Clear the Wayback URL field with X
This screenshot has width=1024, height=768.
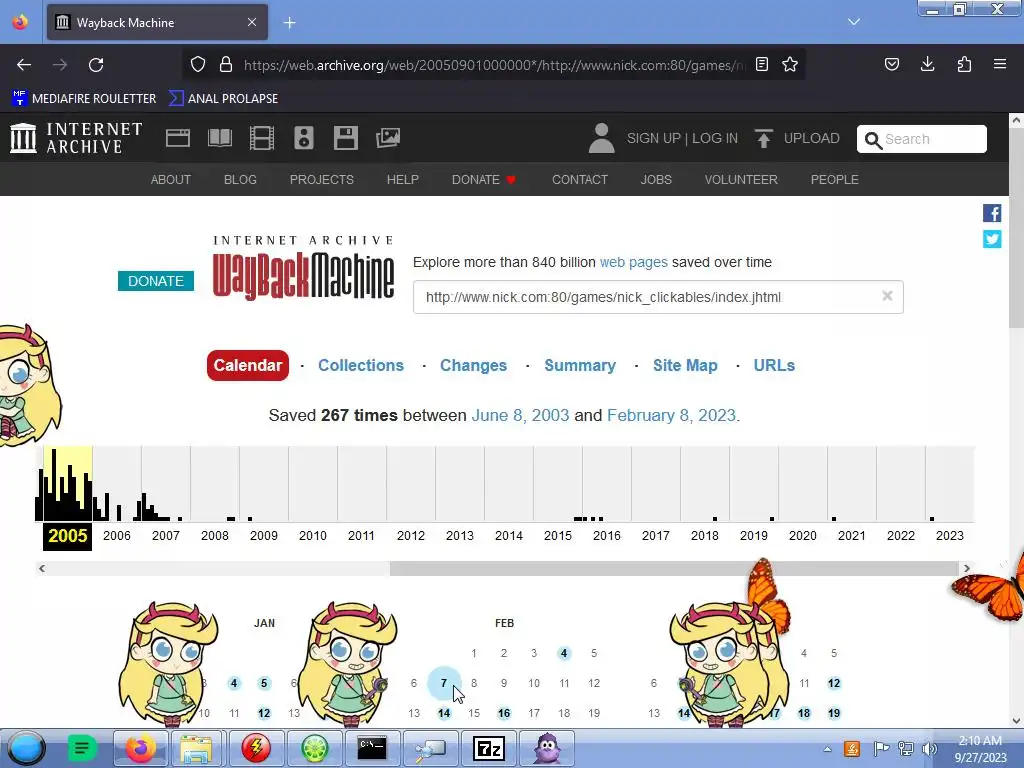[x=887, y=296]
